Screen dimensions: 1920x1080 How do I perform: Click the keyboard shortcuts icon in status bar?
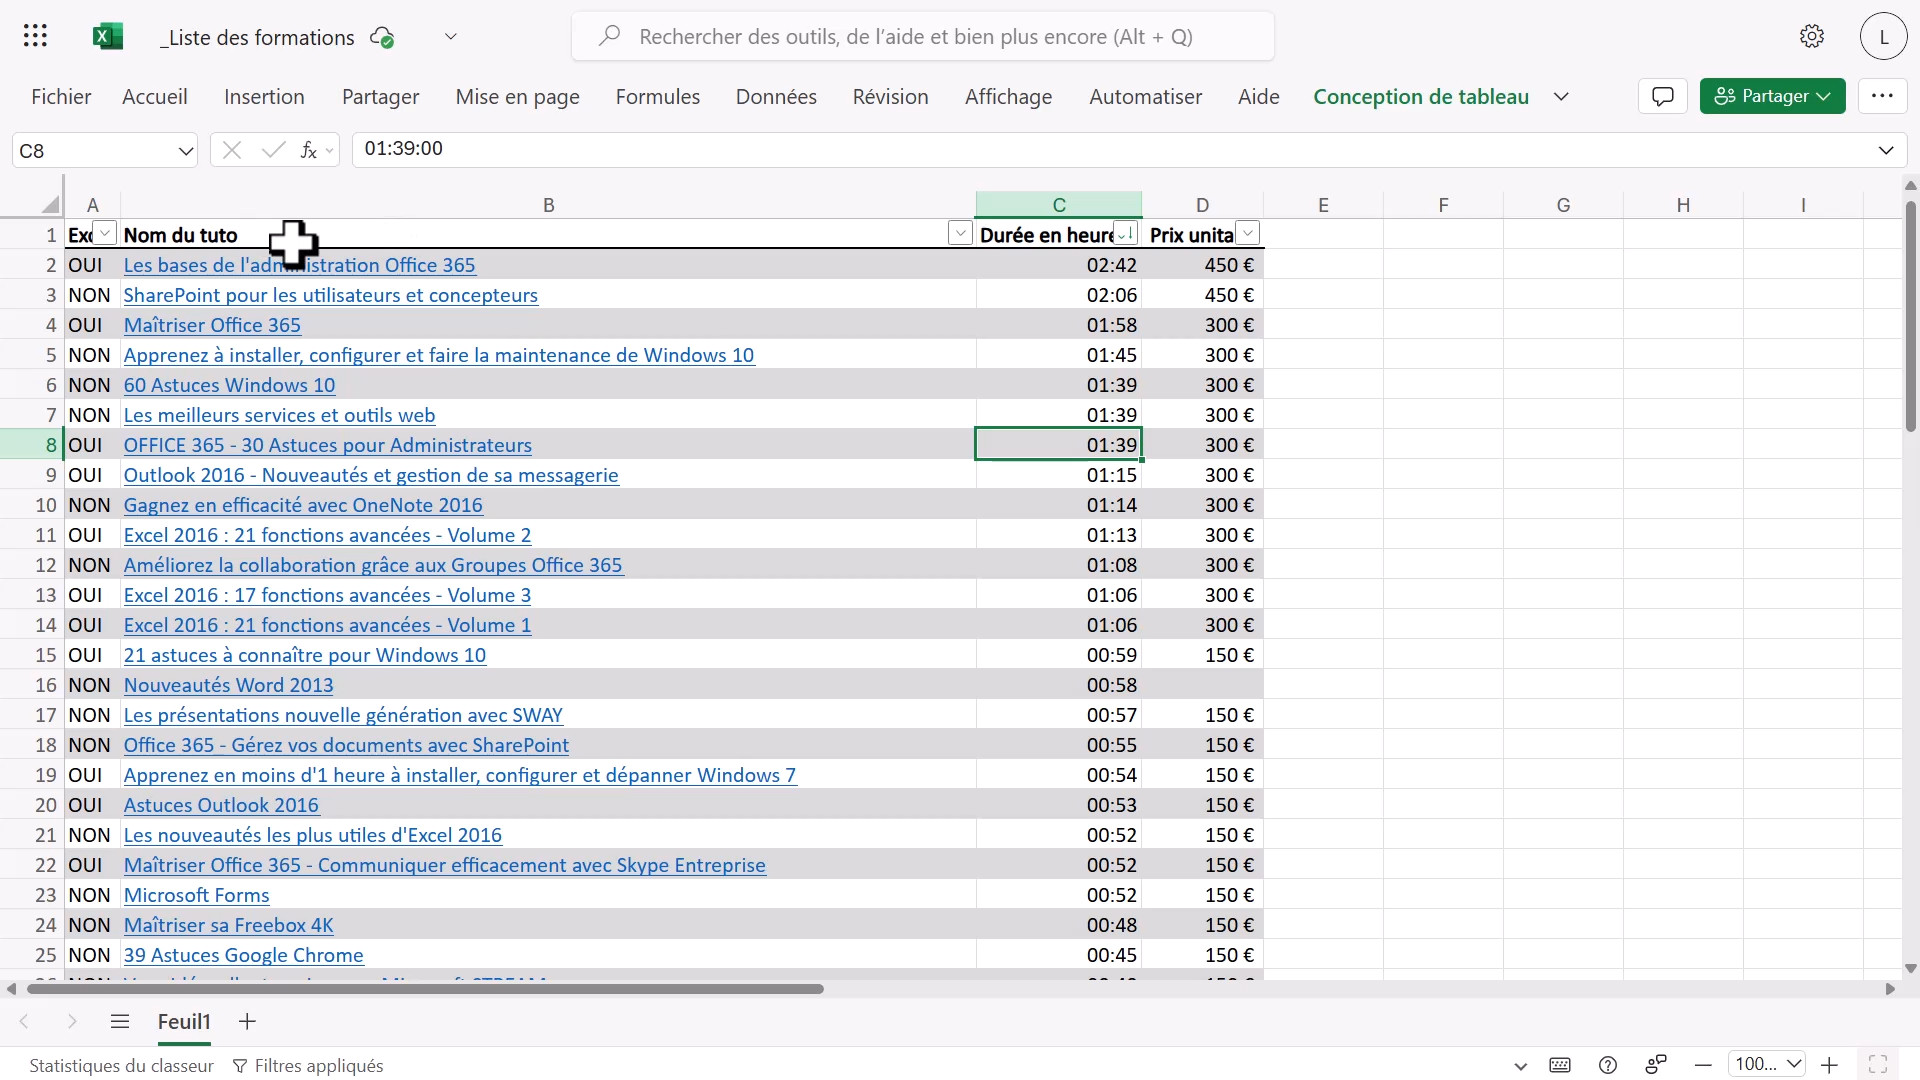point(1559,1065)
